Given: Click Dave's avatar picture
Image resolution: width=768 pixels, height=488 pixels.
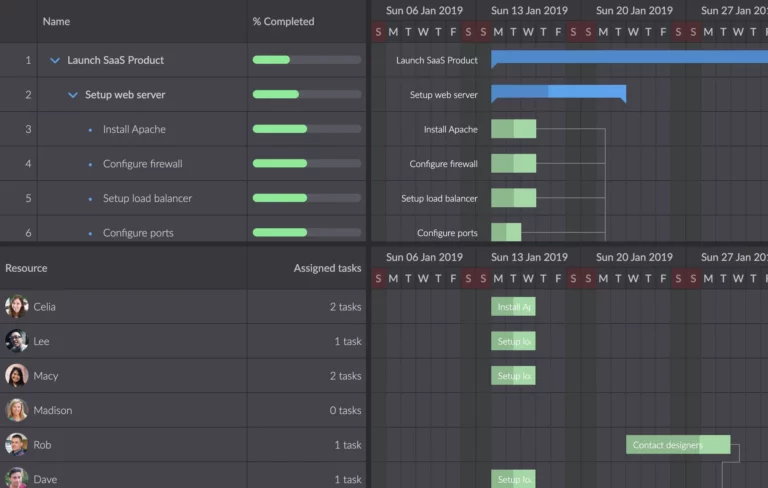Looking at the screenshot, I should pos(17,478).
